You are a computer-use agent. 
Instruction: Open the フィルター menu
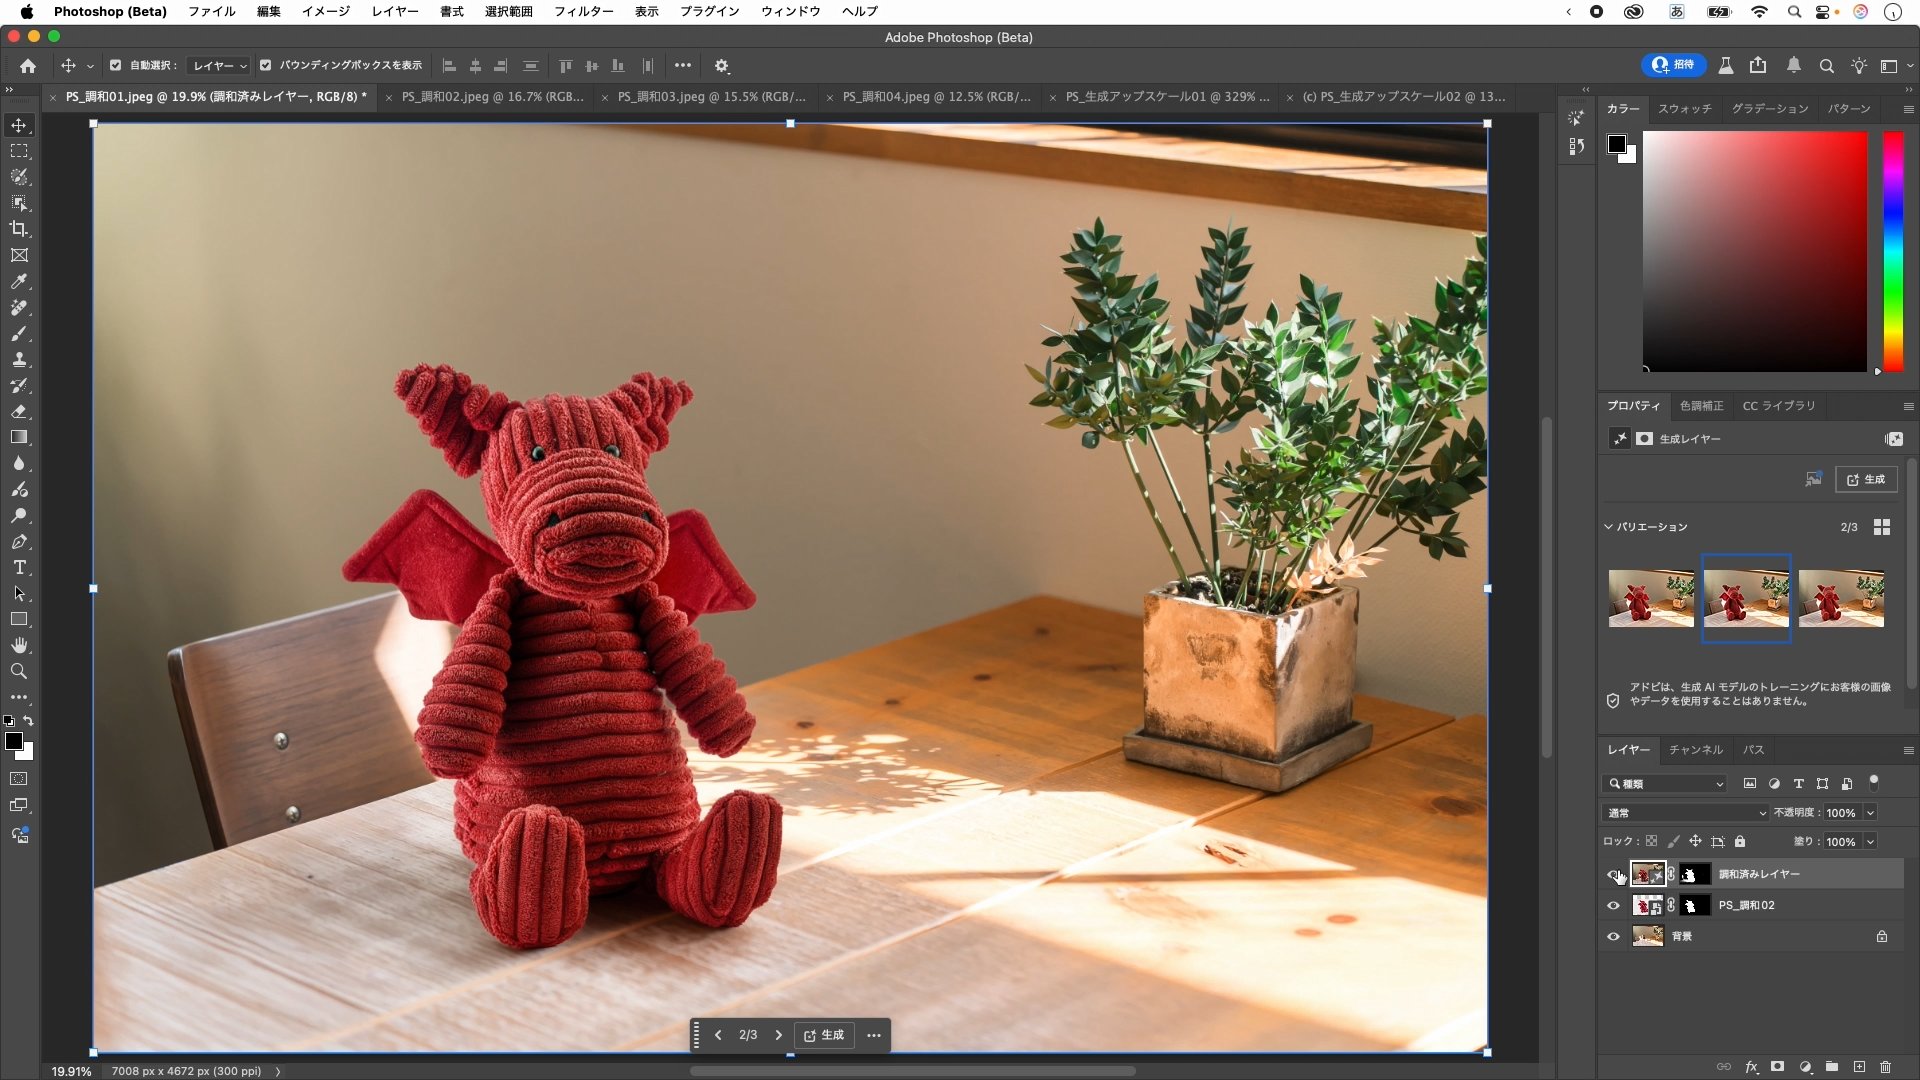click(x=583, y=11)
